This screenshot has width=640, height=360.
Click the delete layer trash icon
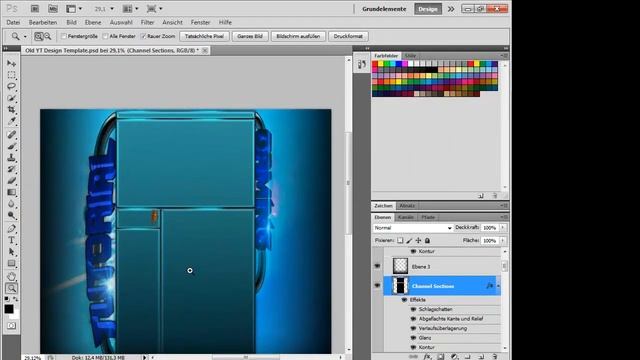[x=495, y=356]
